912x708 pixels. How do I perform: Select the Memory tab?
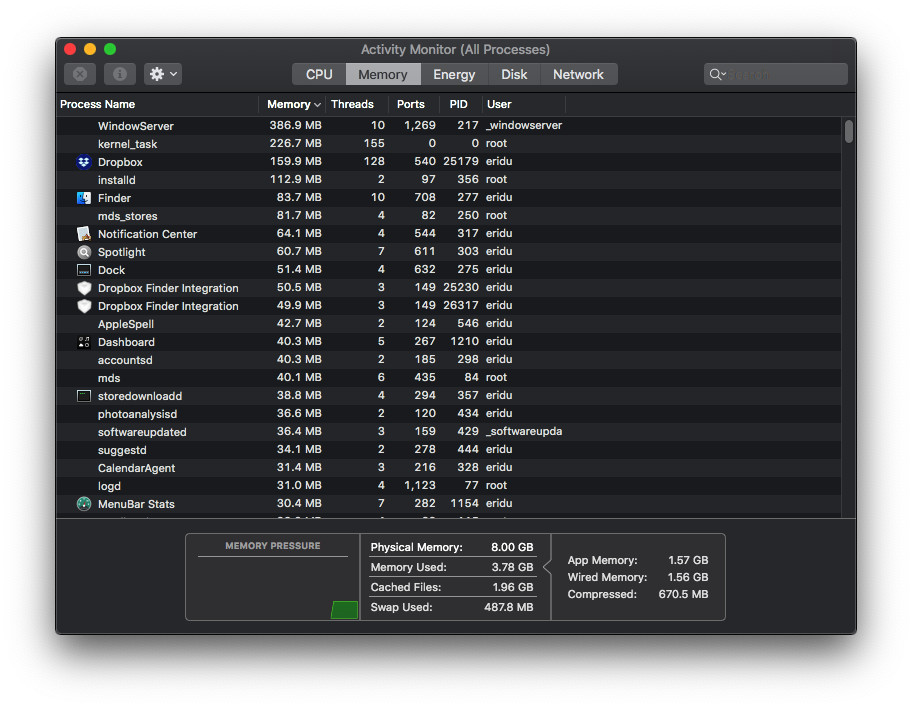(383, 74)
